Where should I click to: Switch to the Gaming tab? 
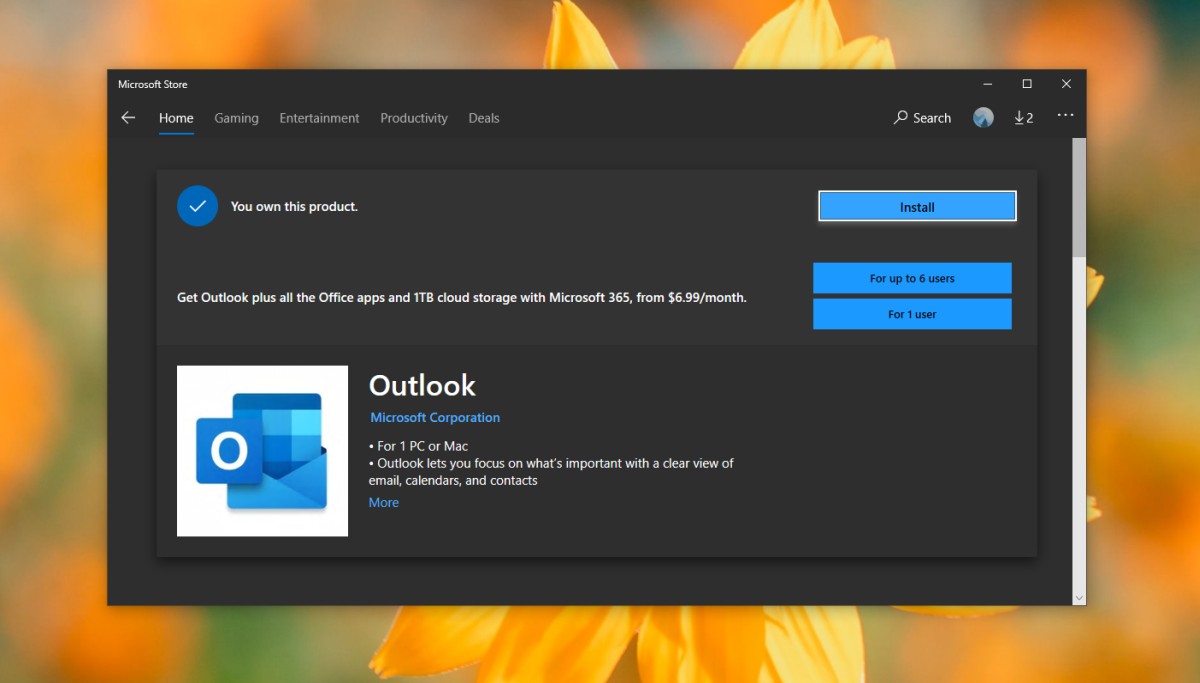click(236, 118)
